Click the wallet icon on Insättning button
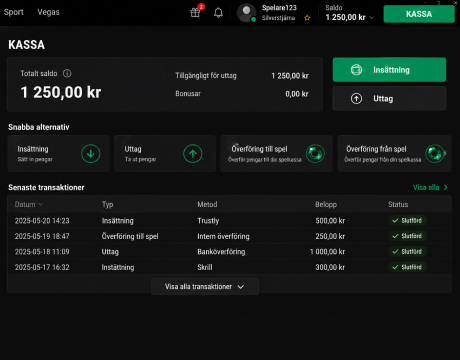This screenshot has height=360, width=460. pos(356,70)
